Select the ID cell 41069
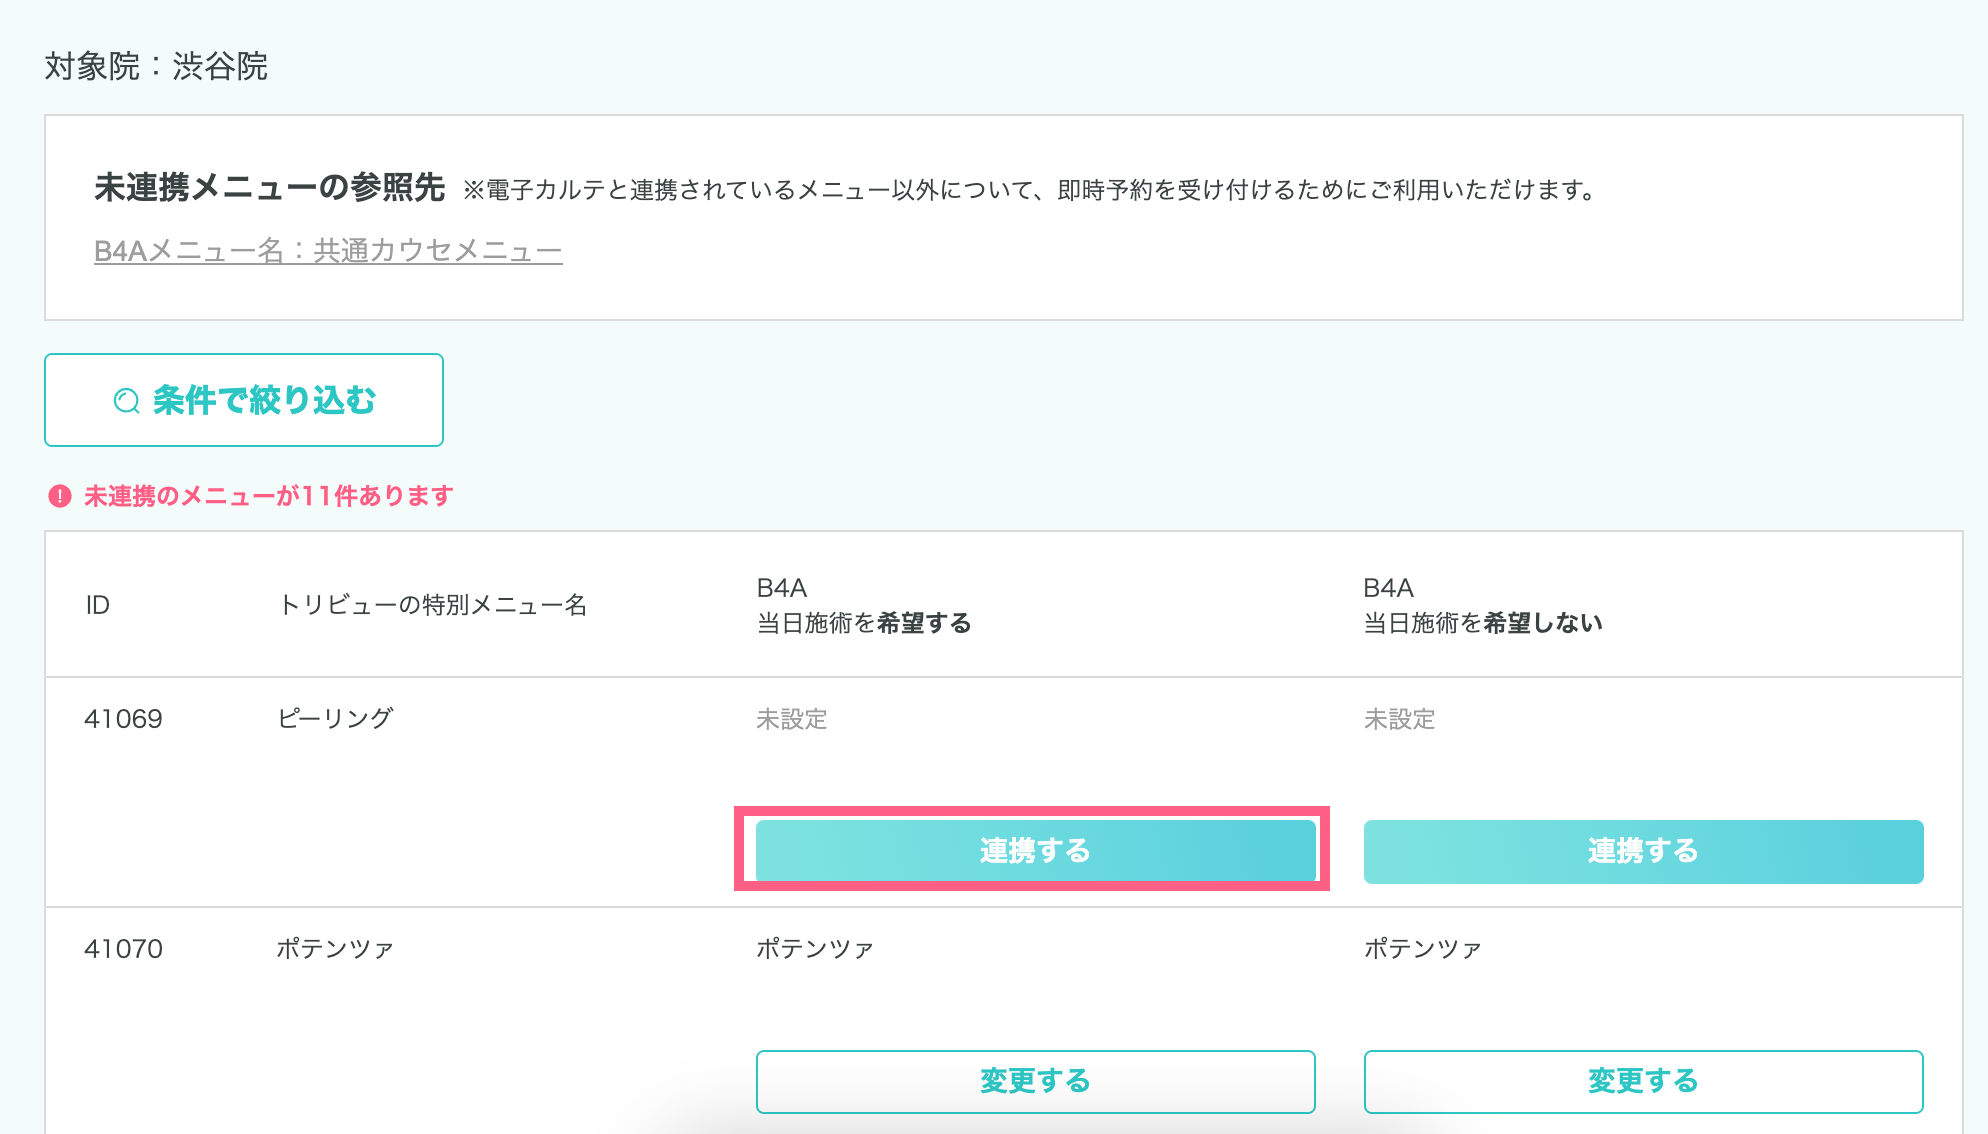1988x1134 pixels. pyautogui.click(x=123, y=719)
